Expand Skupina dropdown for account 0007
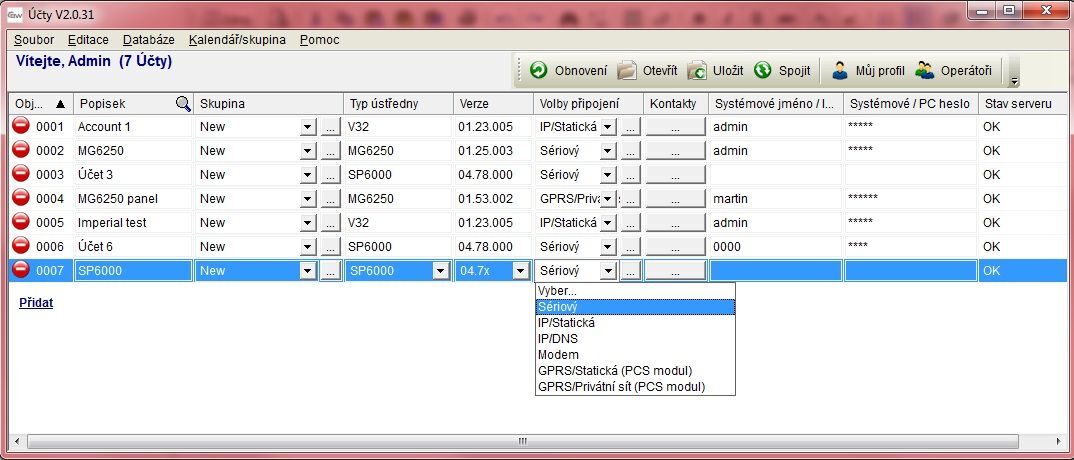1074x460 pixels. click(307, 271)
